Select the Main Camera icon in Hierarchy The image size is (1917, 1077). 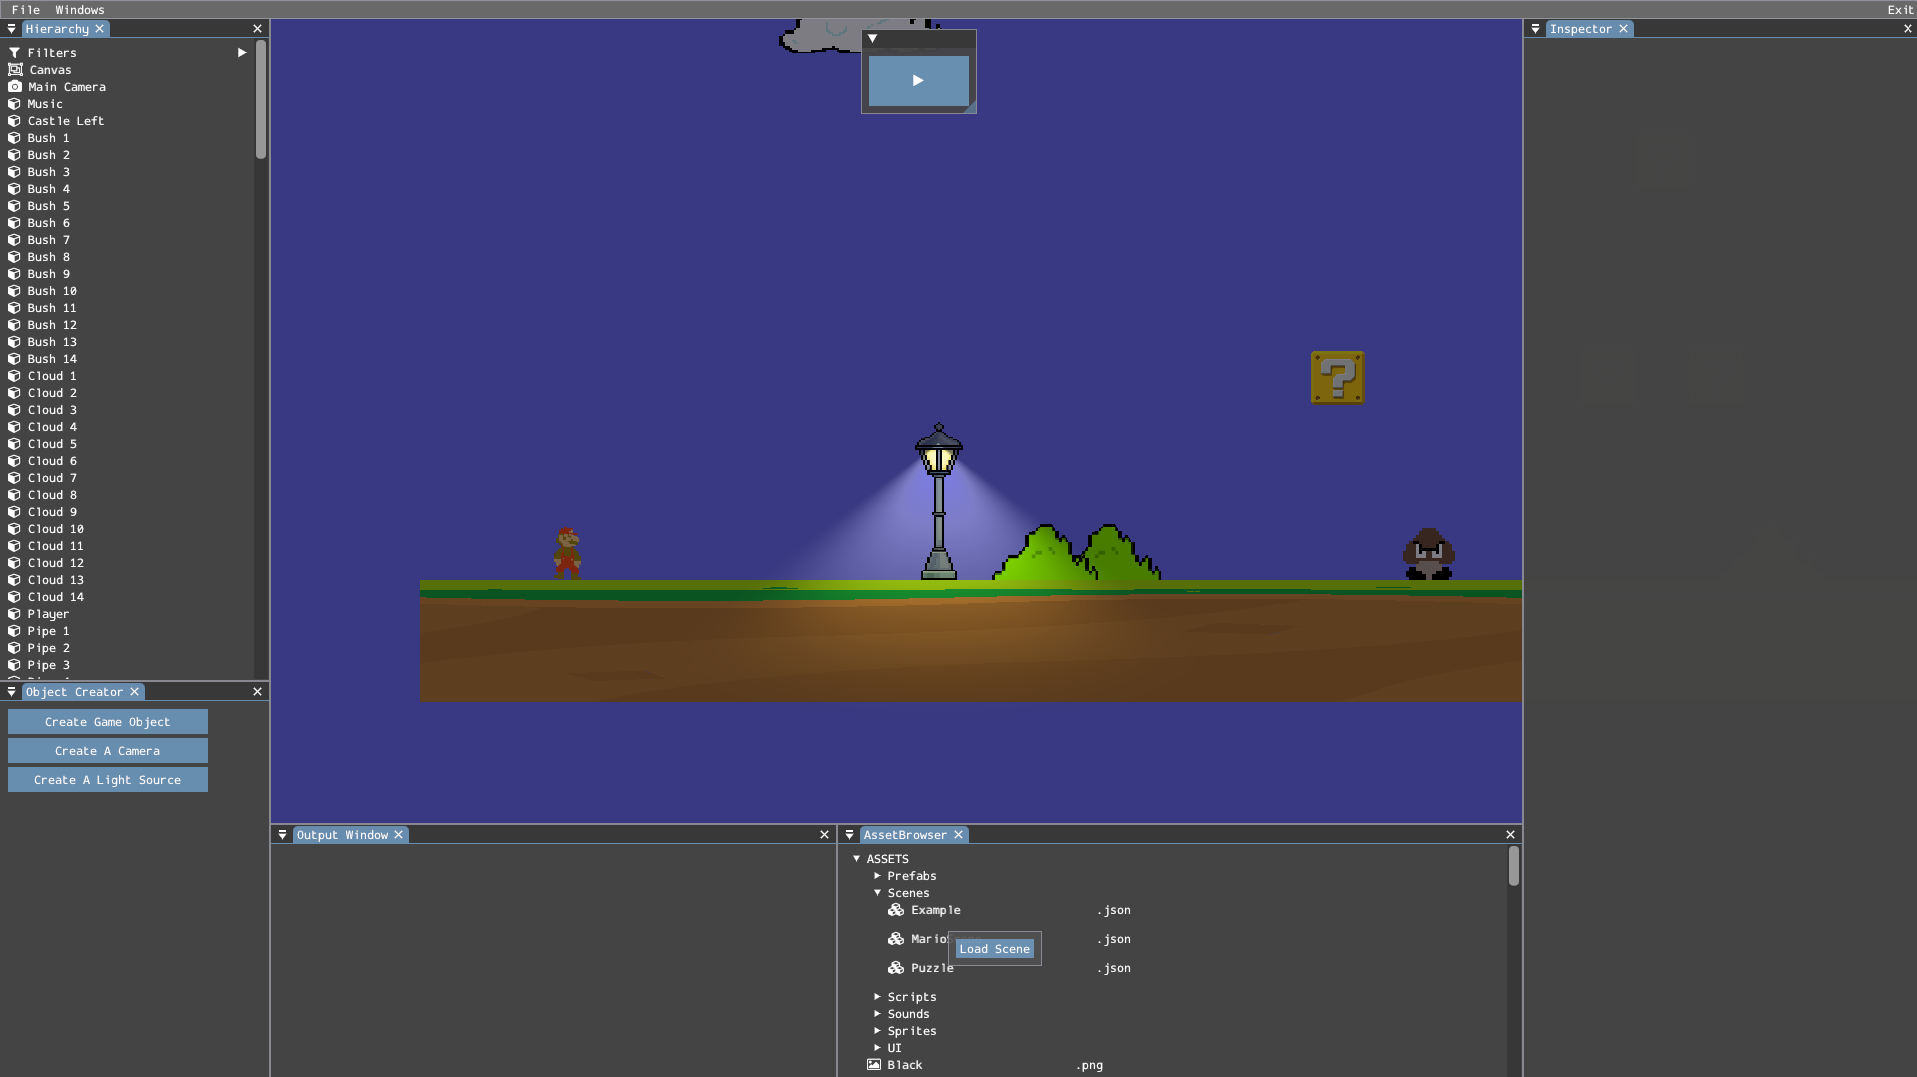(15, 87)
